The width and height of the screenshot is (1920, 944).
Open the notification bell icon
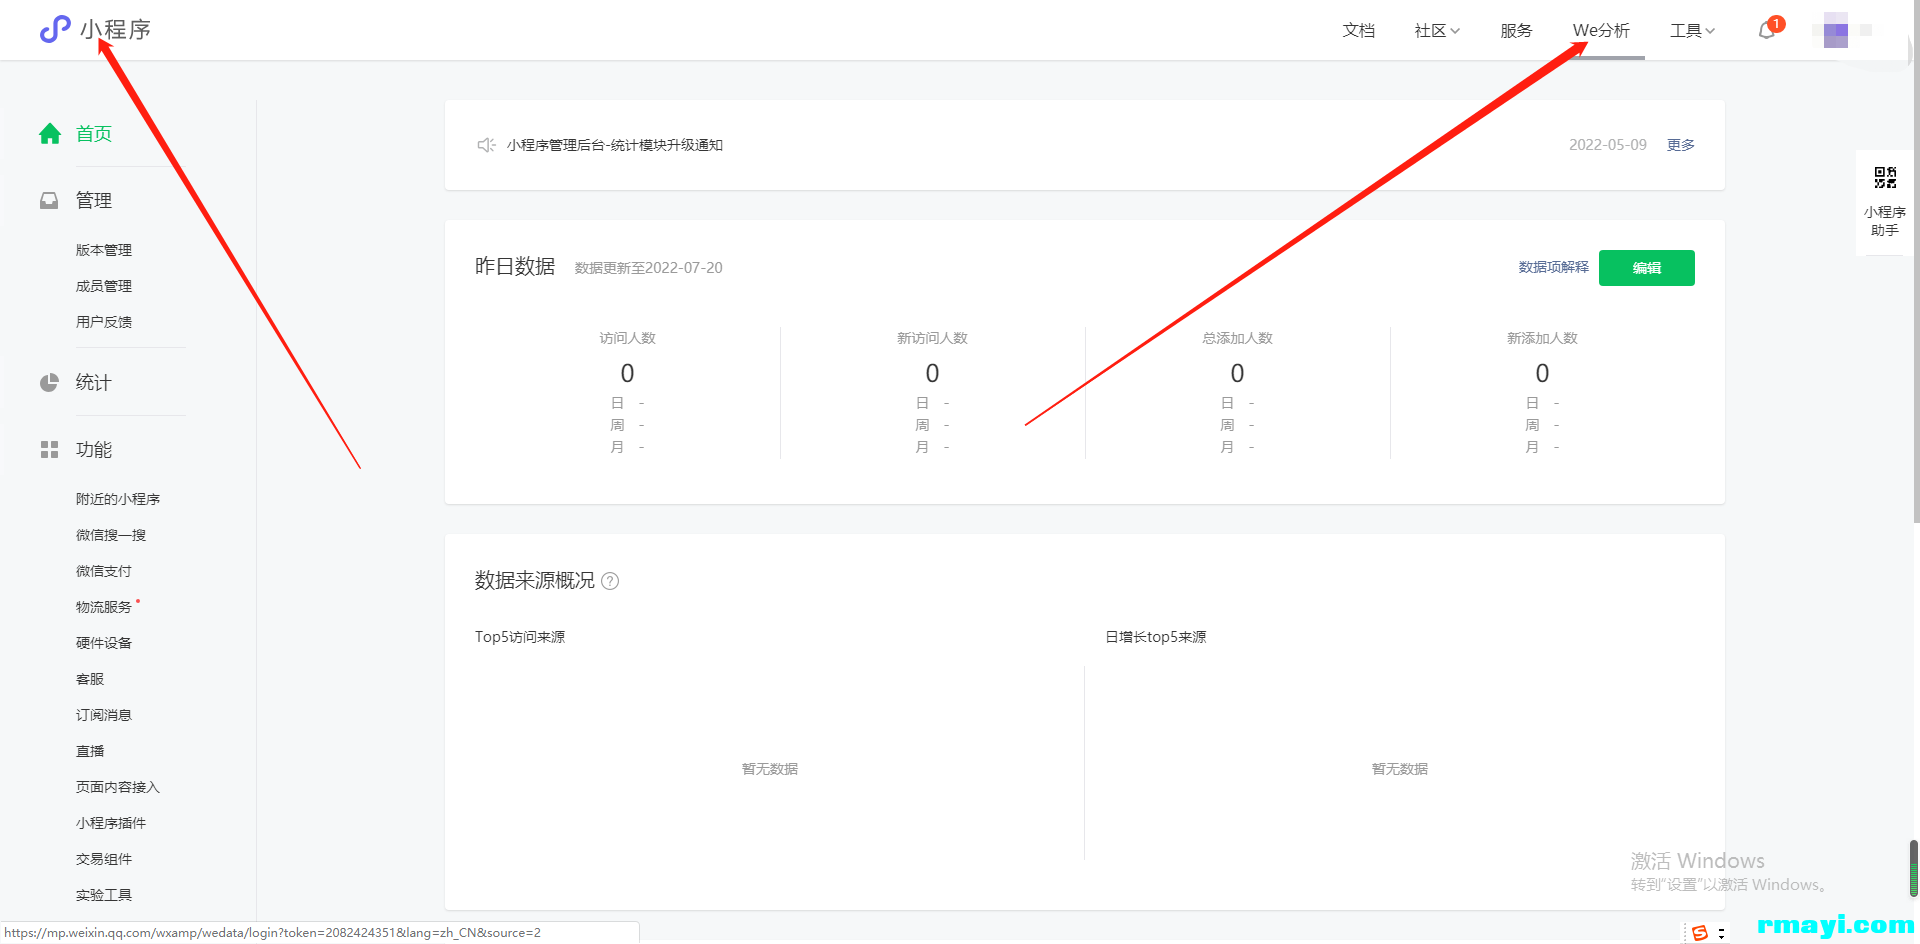coord(1767,31)
